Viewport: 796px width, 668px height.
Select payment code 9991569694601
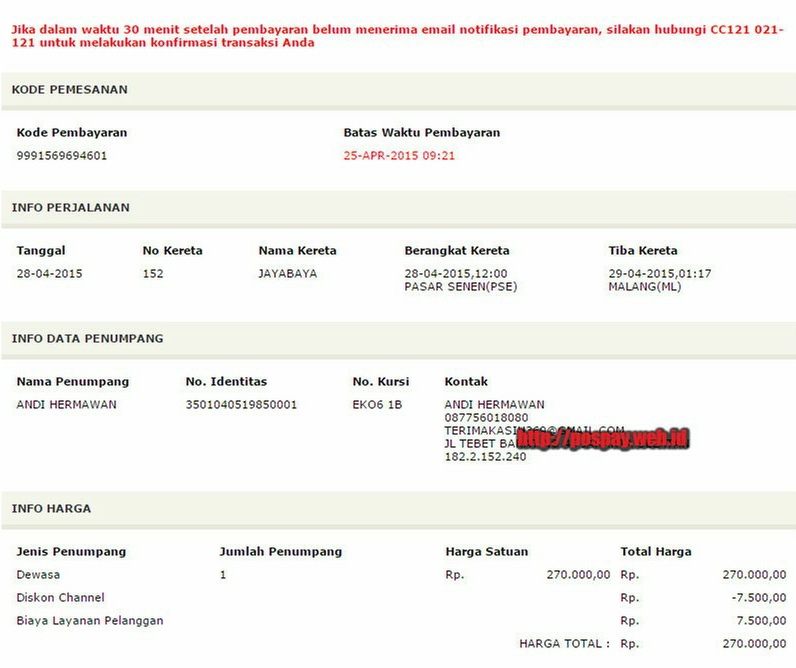(62, 156)
